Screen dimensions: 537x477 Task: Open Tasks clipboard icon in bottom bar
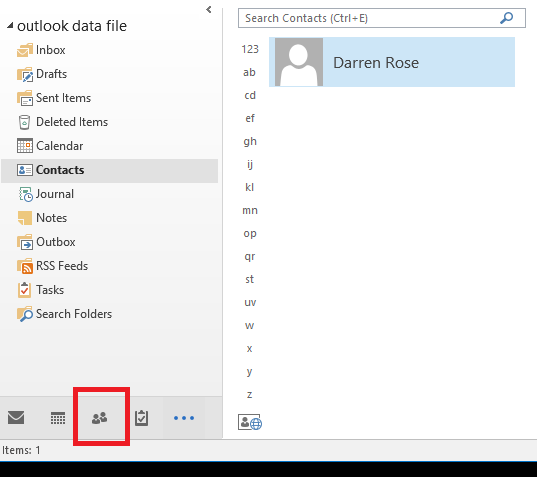pyautogui.click(x=141, y=418)
